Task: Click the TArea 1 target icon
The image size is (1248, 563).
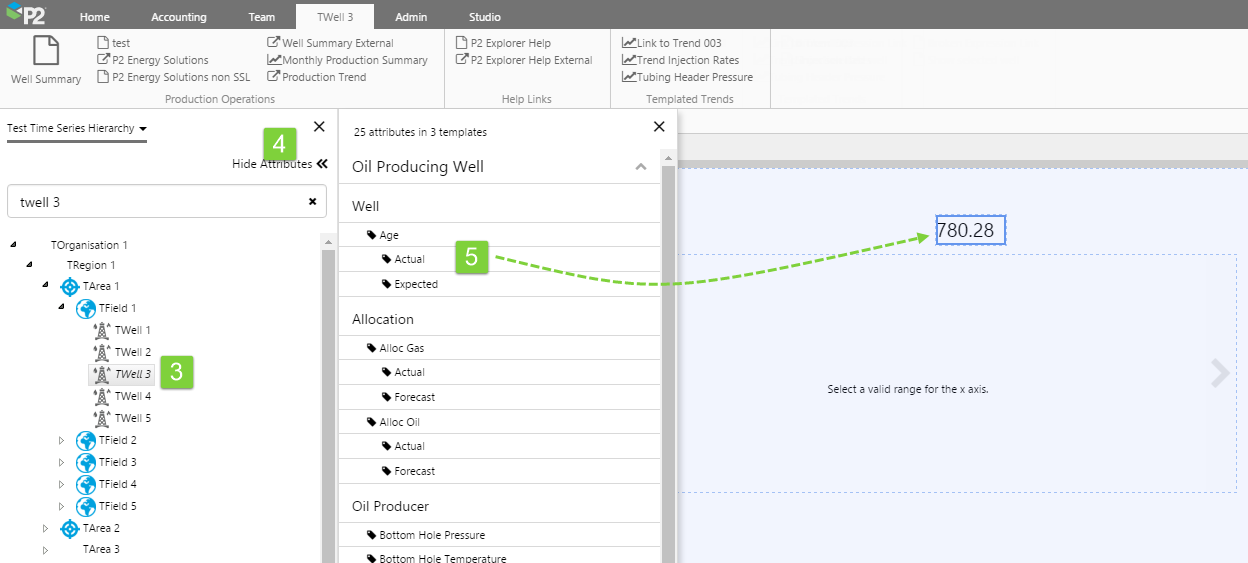Action: (70, 287)
